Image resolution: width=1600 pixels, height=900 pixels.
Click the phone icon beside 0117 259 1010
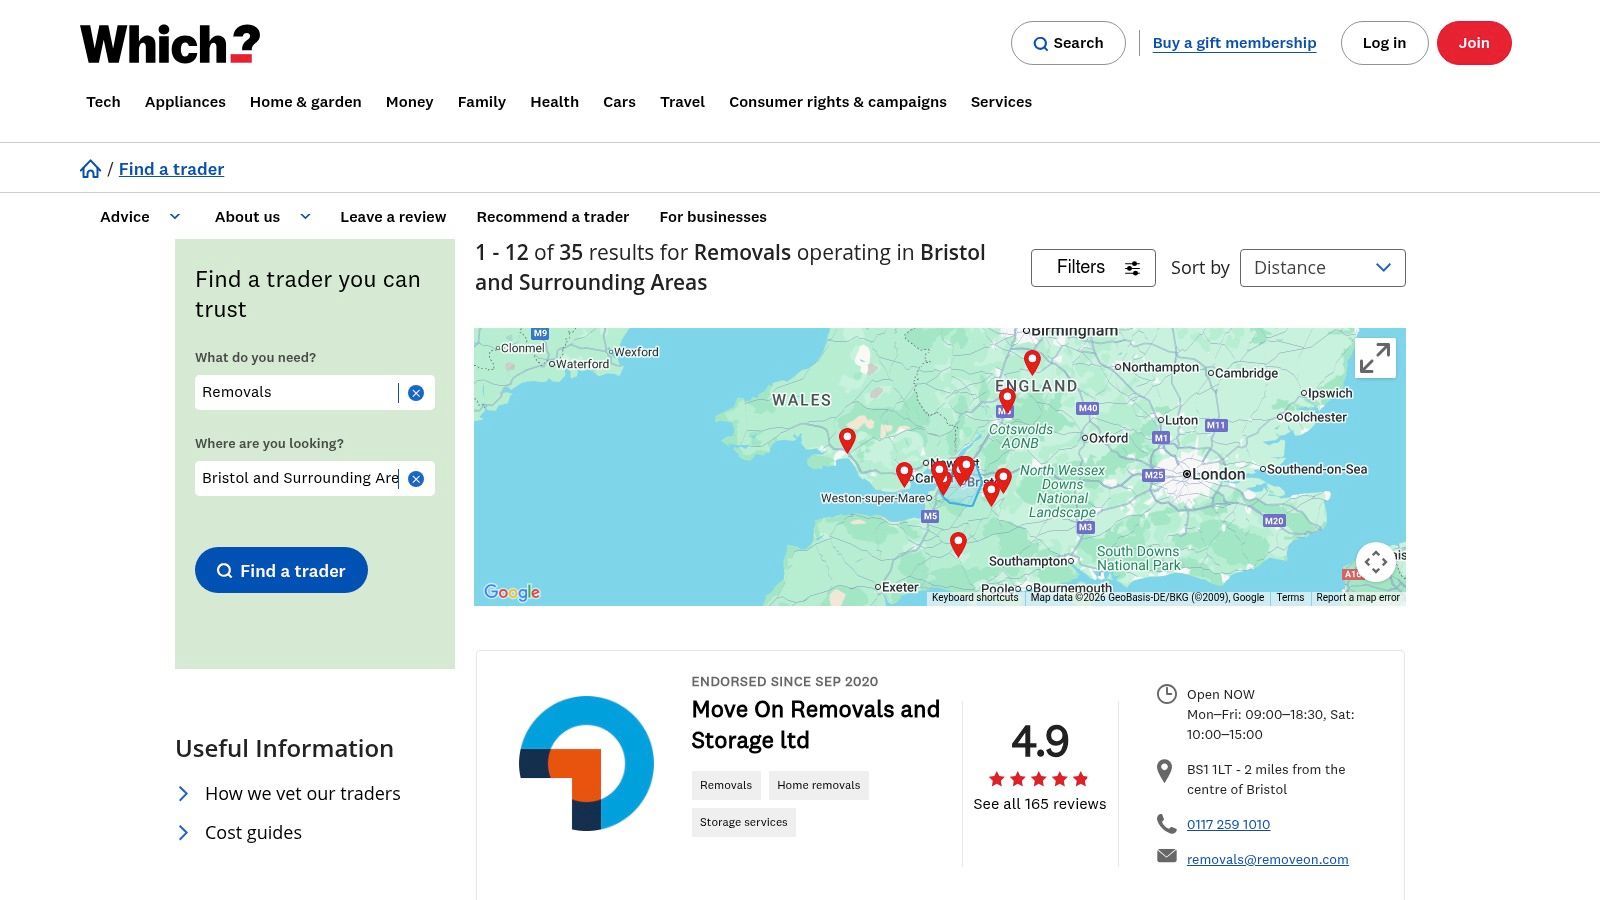click(1167, 824)
